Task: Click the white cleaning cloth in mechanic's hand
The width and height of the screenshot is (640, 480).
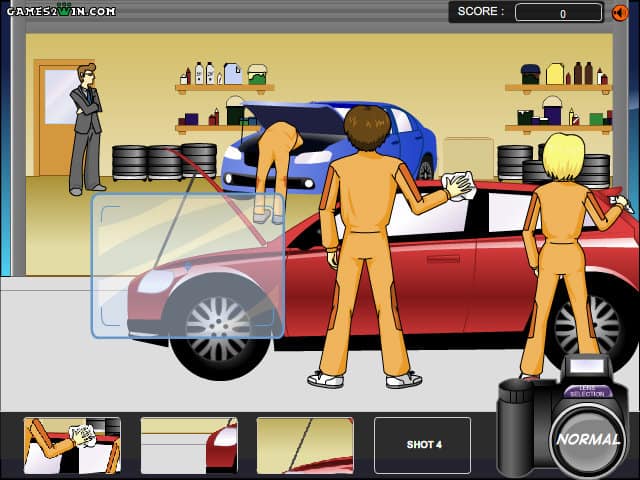Action: pyautogui.click(x=459, y=186)
